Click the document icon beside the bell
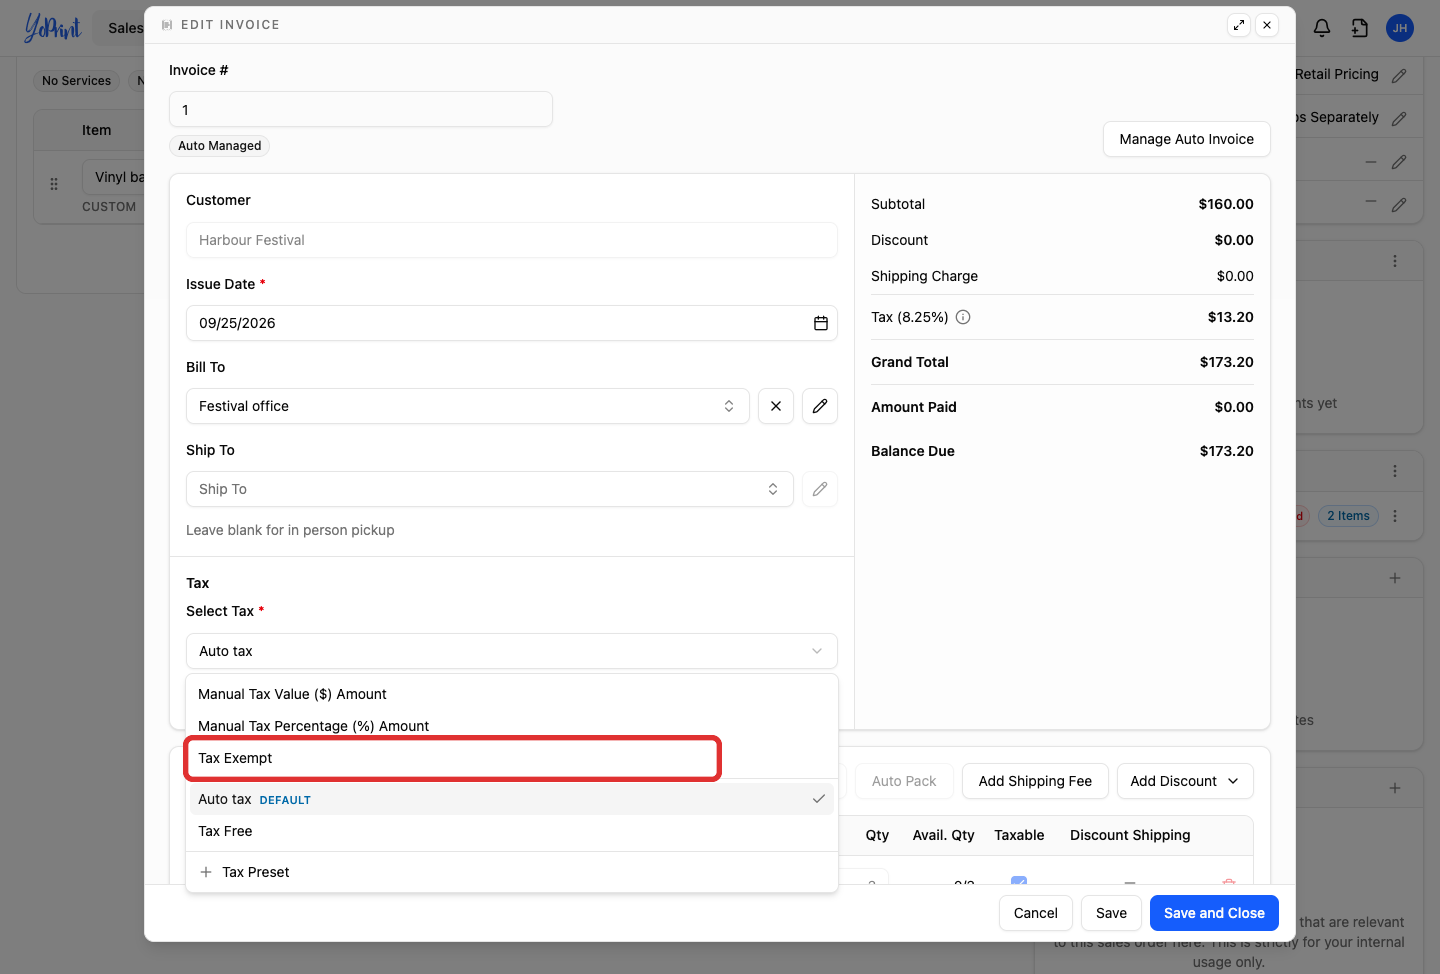The width and height of the screenshot is (1440, 974). (1360, 28)
